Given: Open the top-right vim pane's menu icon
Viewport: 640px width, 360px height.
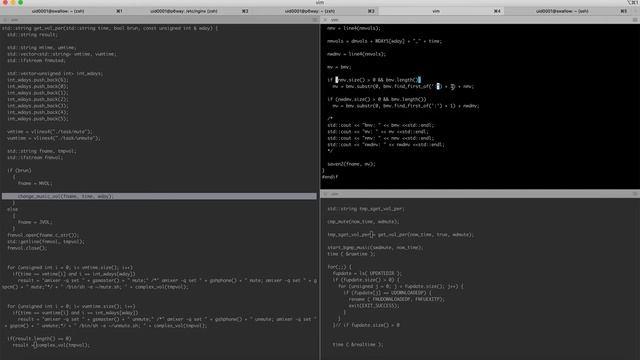Looking at the screenshot, I should pos(635,20).
